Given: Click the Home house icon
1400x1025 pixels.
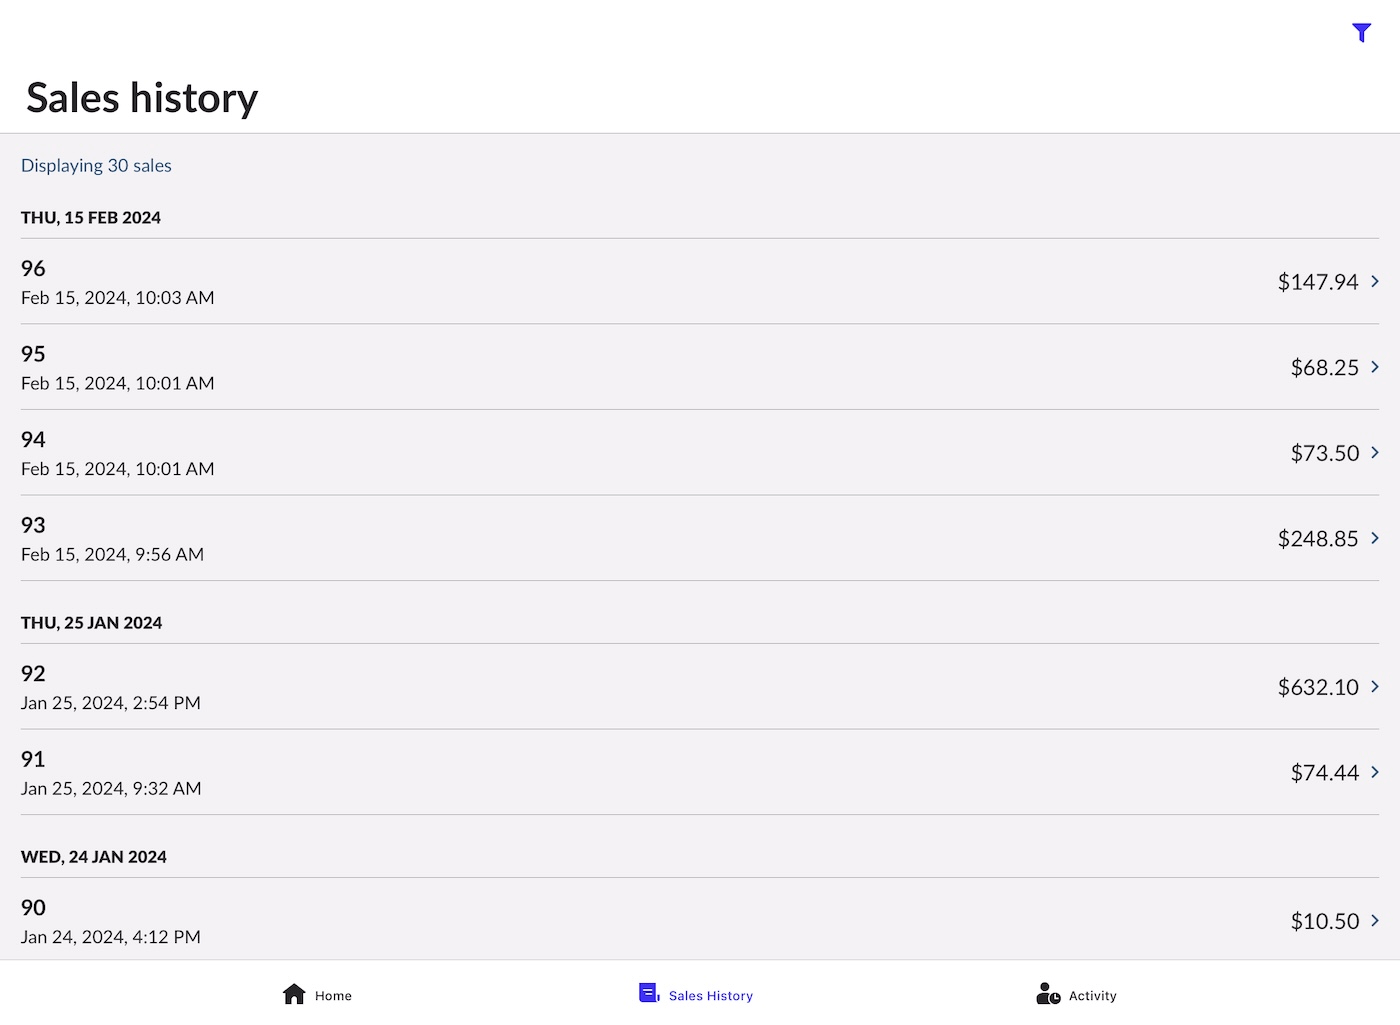Looking at the screenshot, I should click(294, 994).
